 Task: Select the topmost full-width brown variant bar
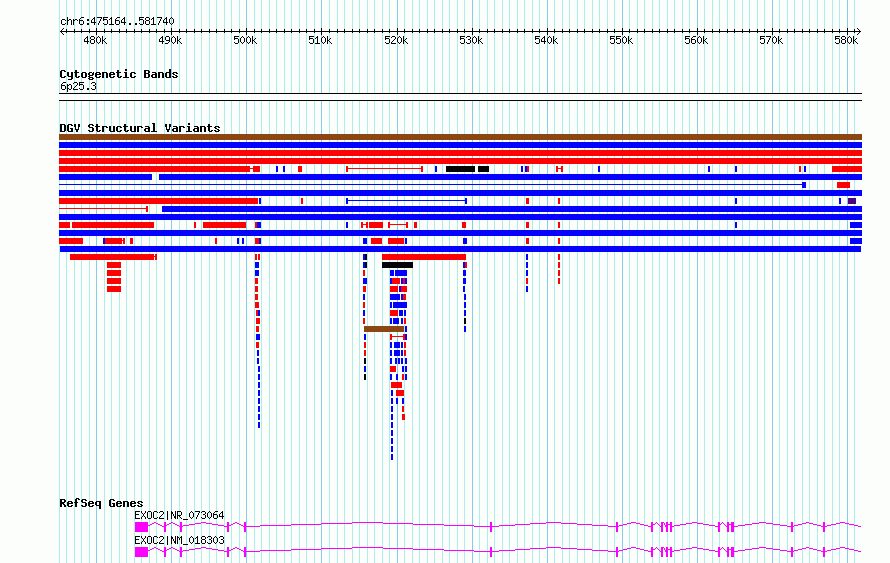(460, 137)
